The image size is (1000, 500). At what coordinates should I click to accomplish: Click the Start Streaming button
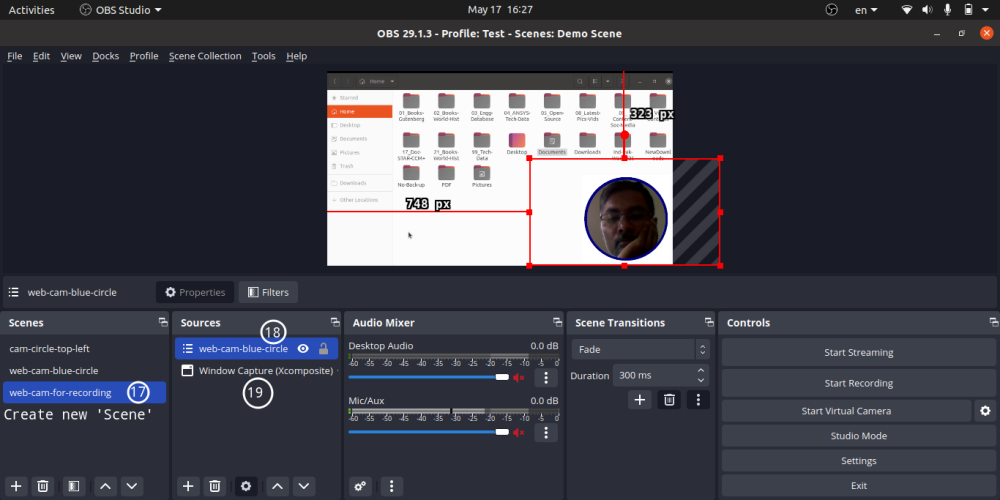click(858, 353)
